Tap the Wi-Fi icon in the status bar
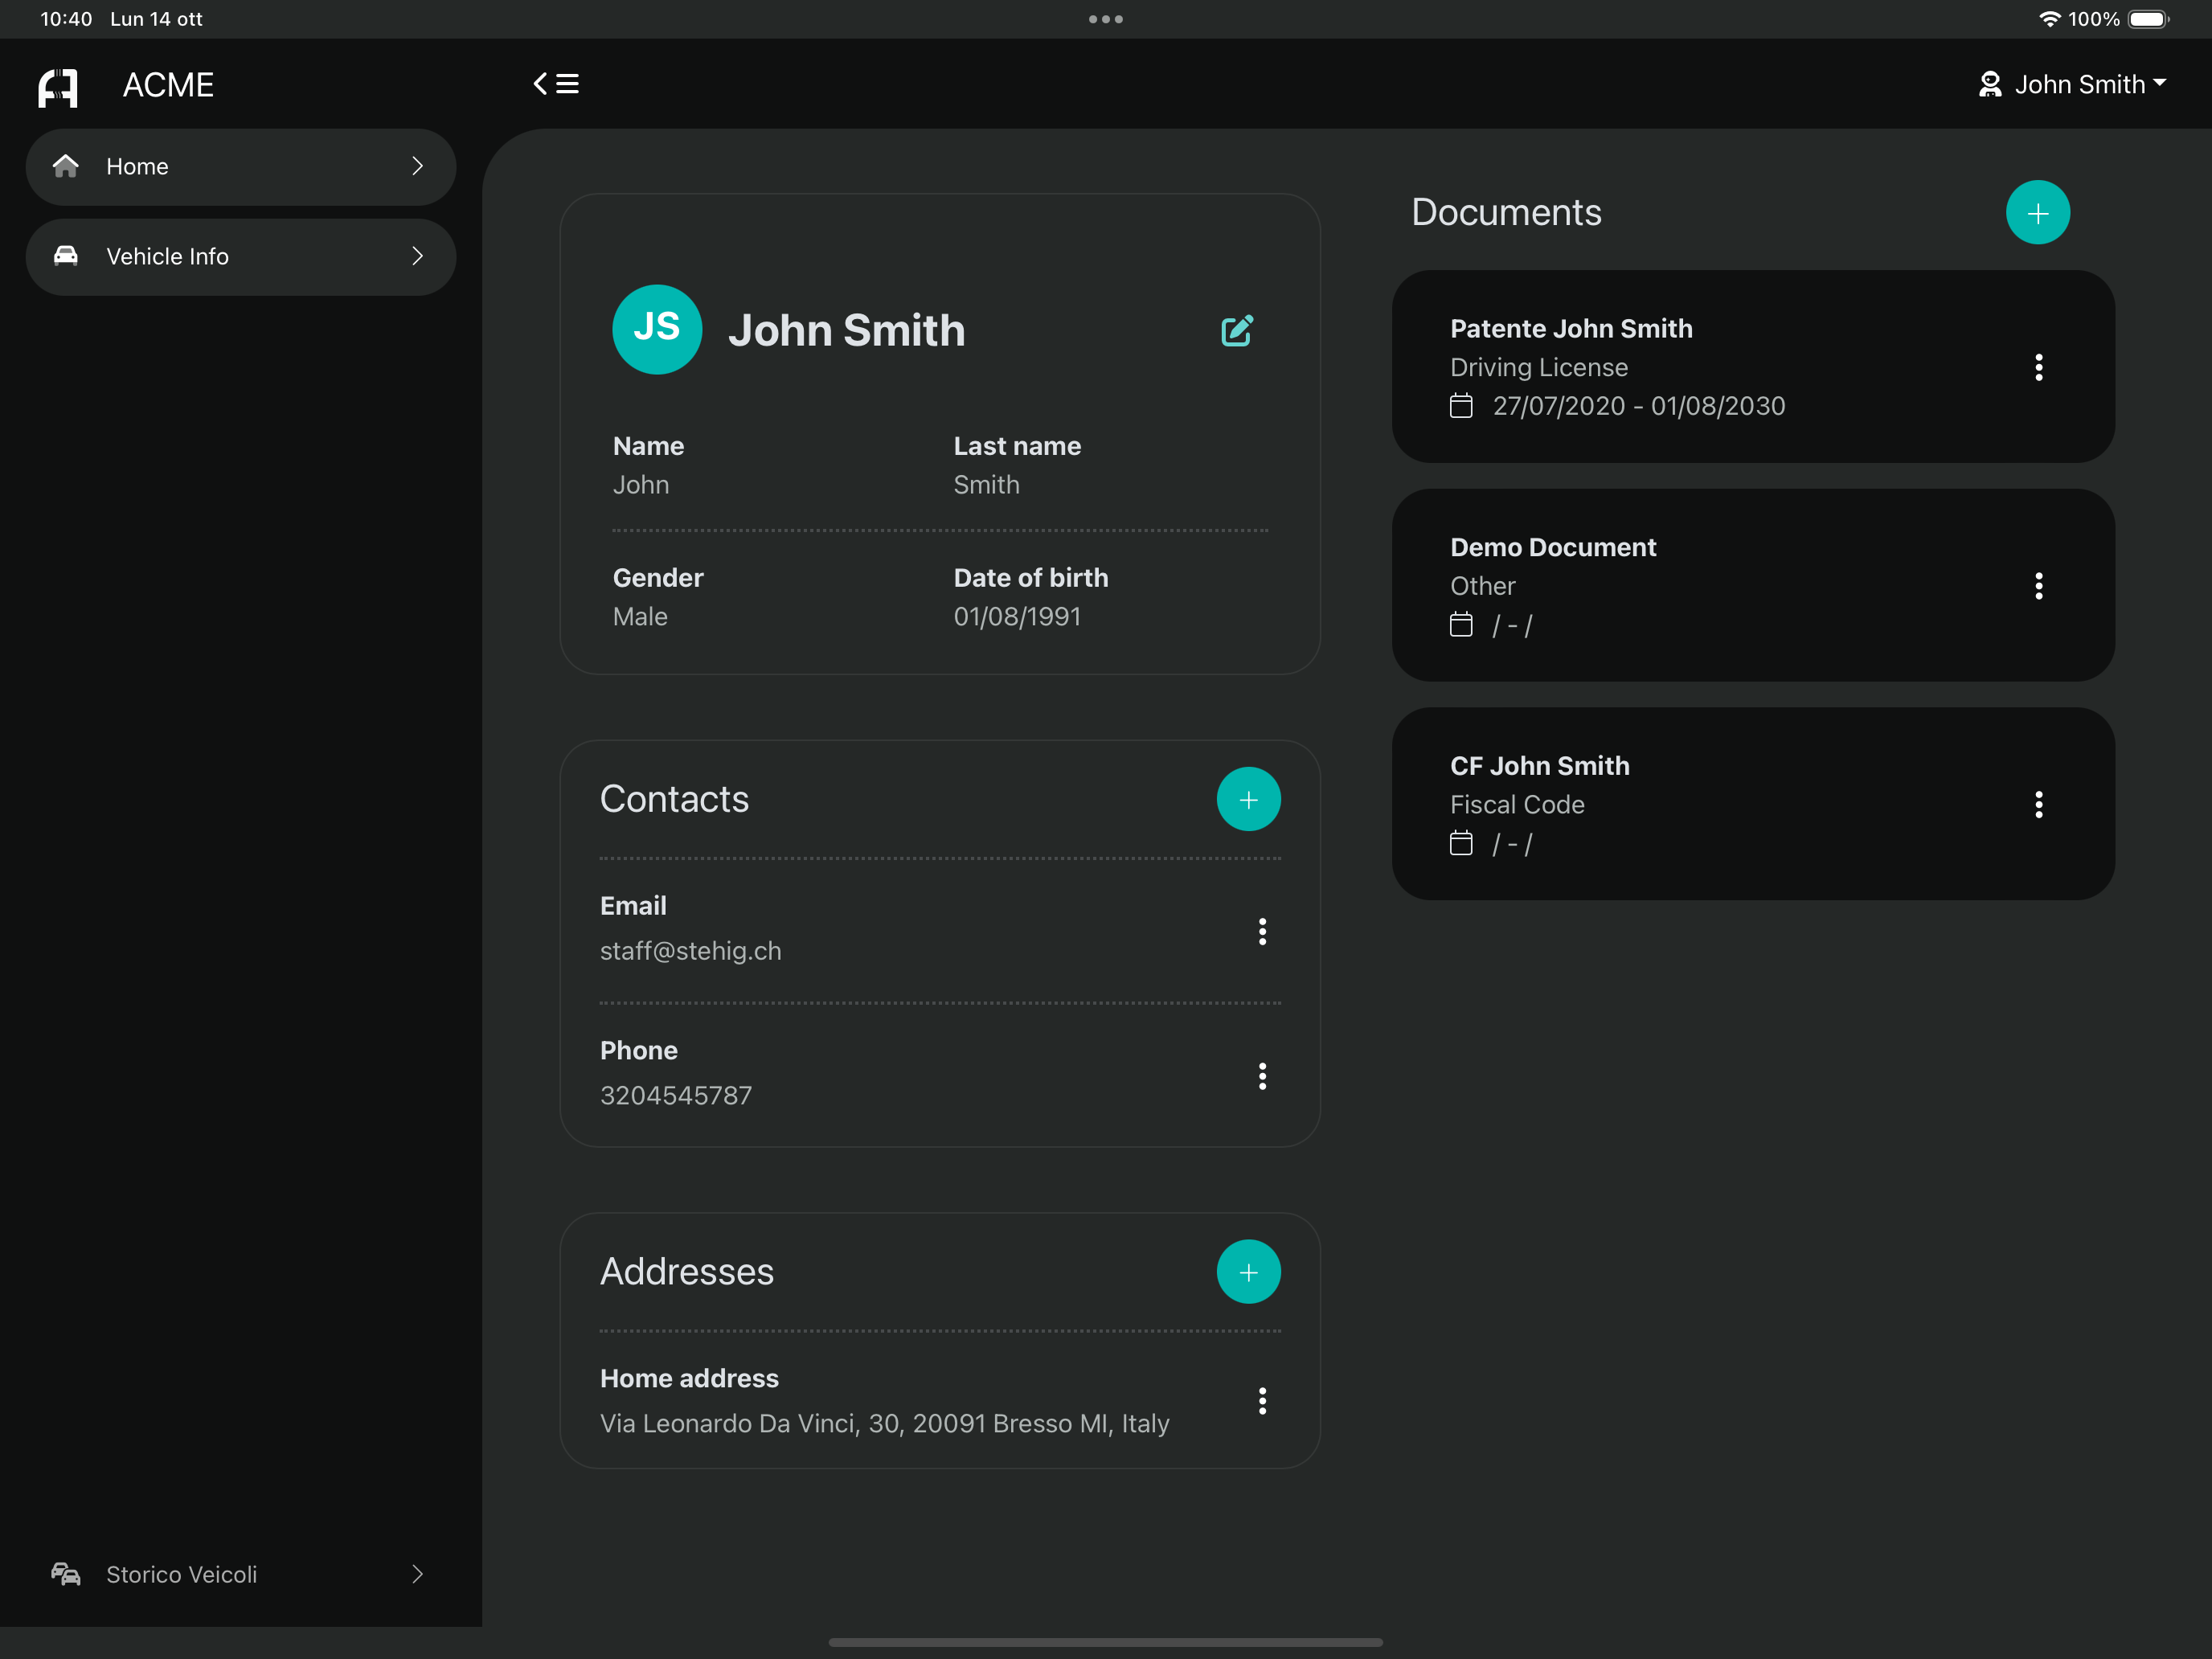Viewport: 2212px width, 1659px height. 2049,19
